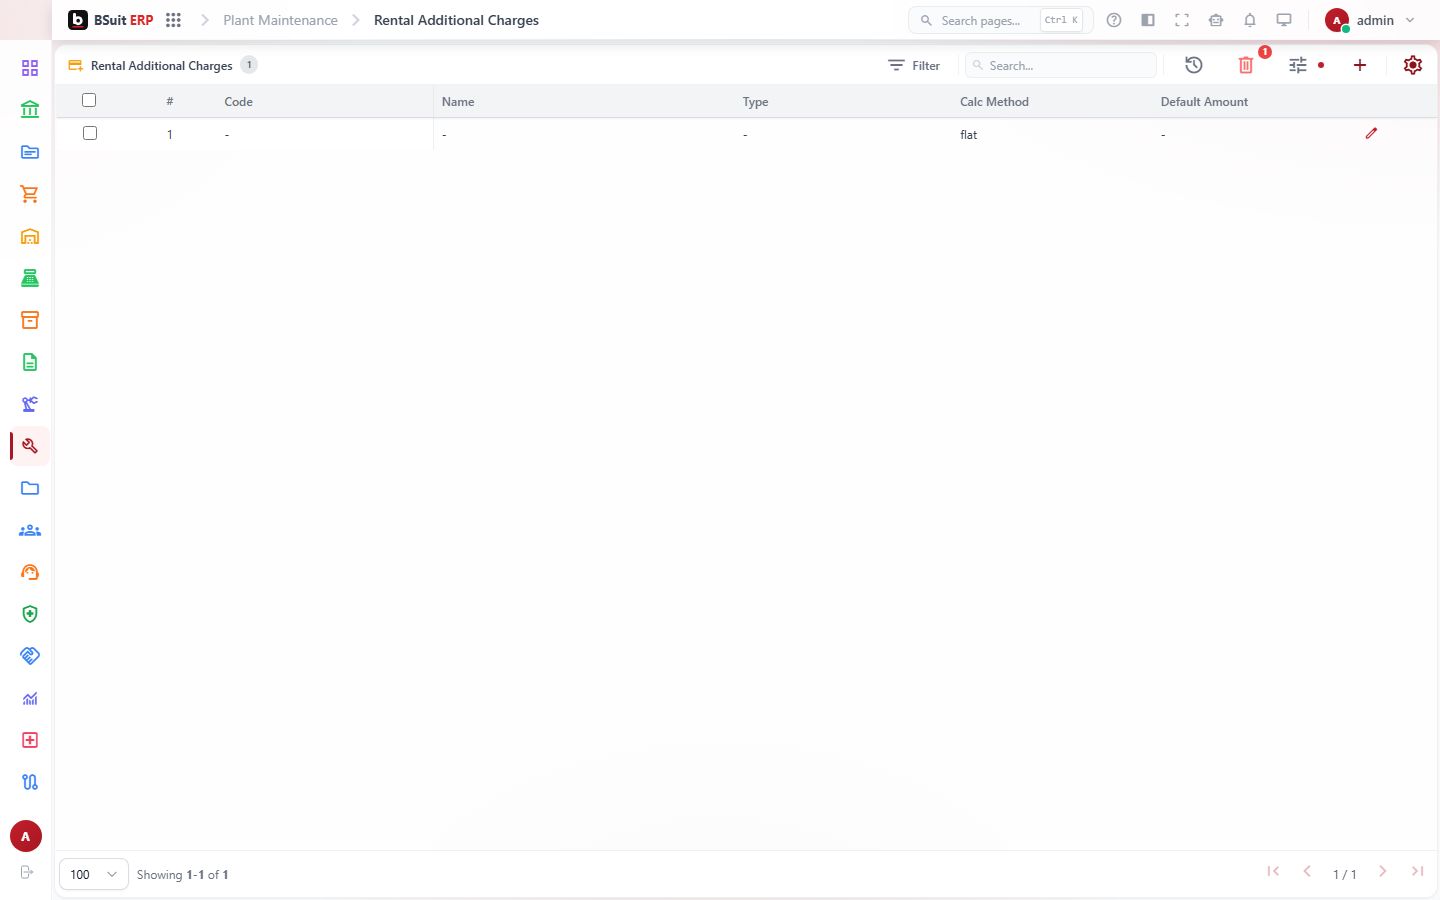The width and height of the screenshot is (1440, 900).
Task: Open the AI assistant robot icon
Action: click(1216, 20)
